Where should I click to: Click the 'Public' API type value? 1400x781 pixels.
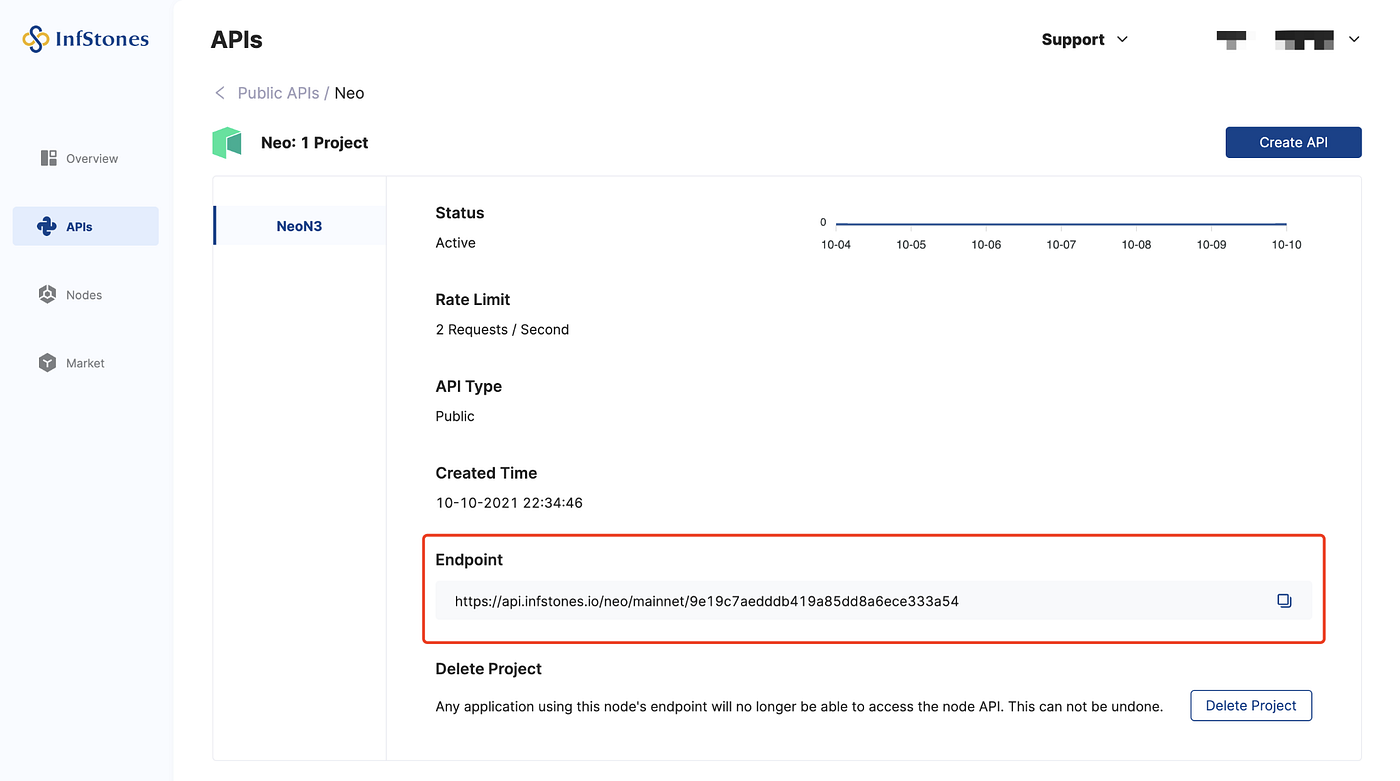click(455, 416)
